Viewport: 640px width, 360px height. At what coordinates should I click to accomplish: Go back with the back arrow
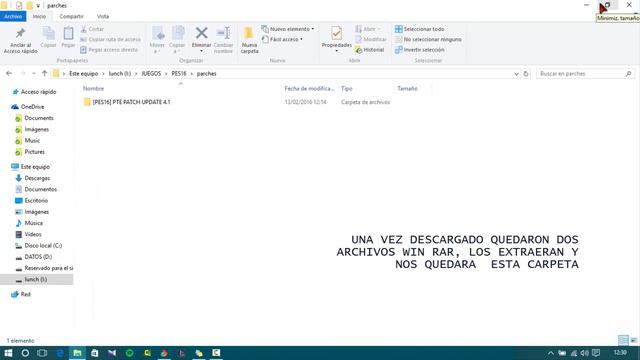9,73
